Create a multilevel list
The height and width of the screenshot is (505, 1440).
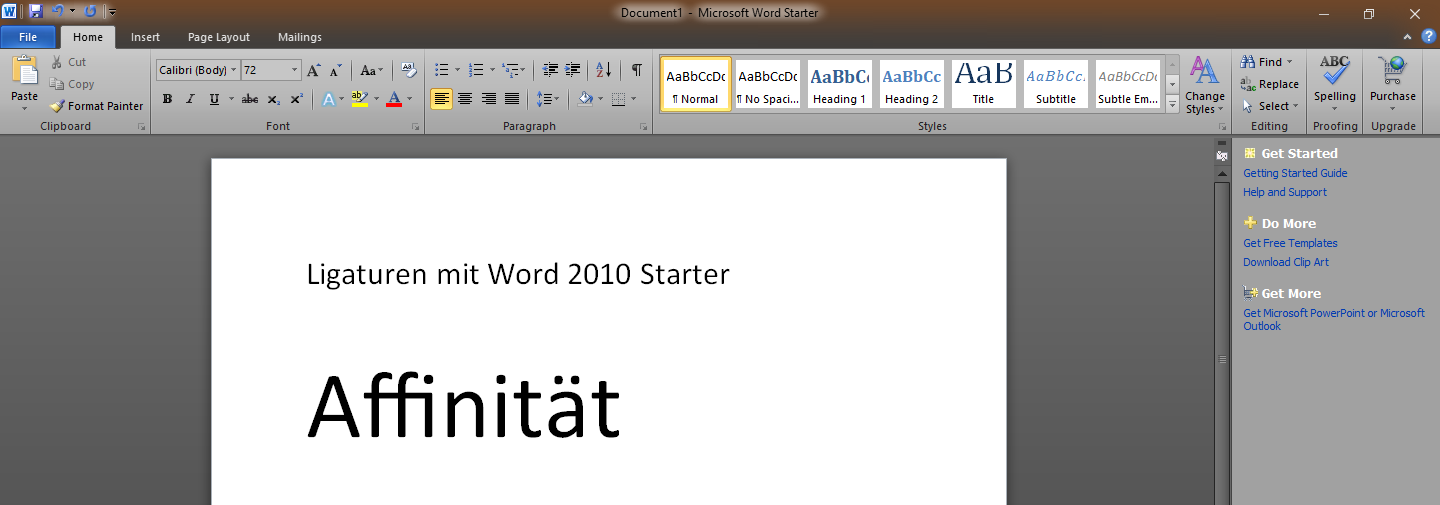pyautogui.click(x=509, y=70)
